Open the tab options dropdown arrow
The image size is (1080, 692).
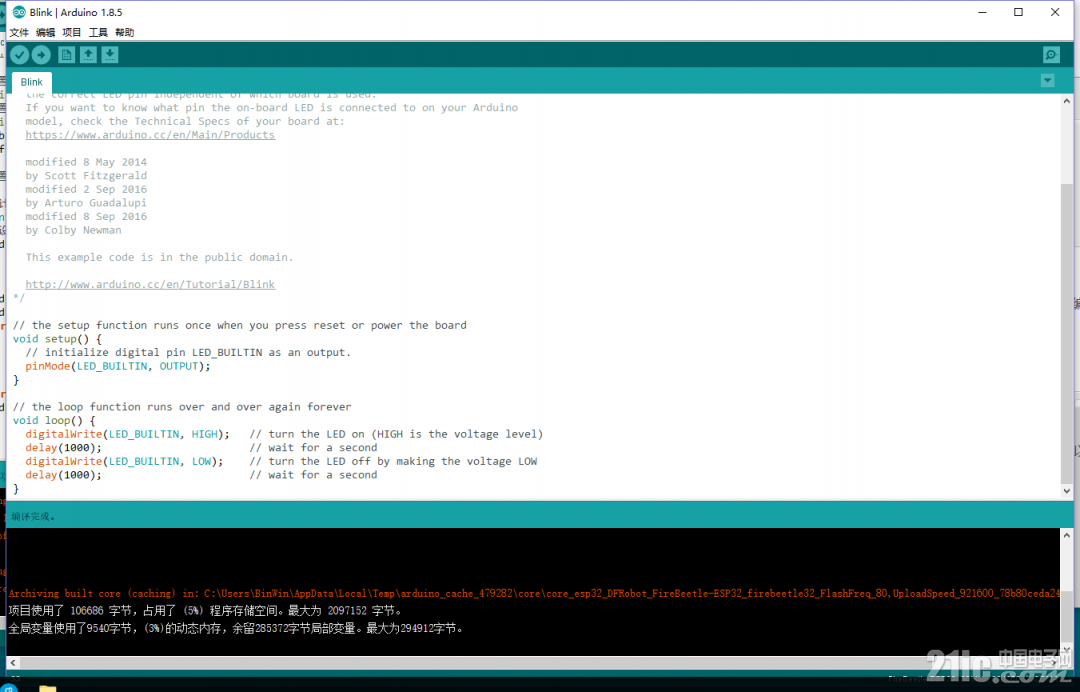pyautogui.click(x=1048, y=81)
